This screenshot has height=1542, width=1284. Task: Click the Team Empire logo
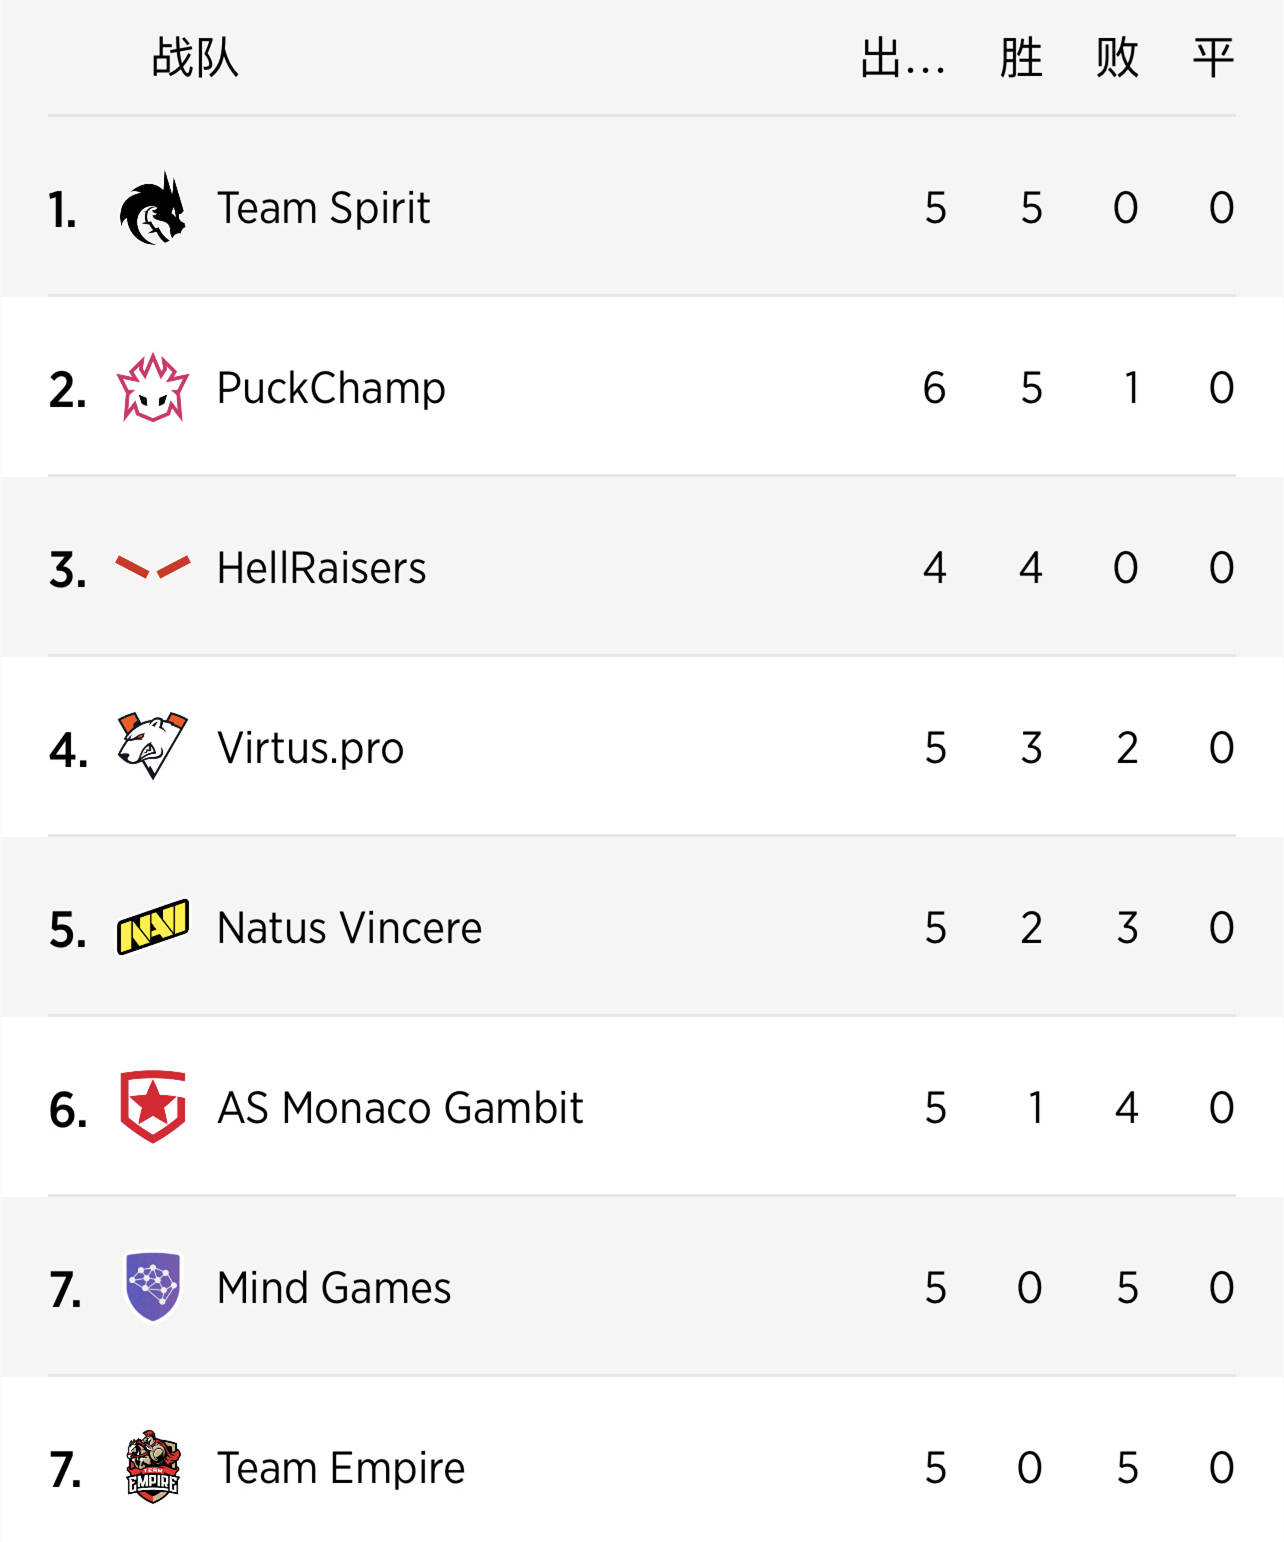153,1467
